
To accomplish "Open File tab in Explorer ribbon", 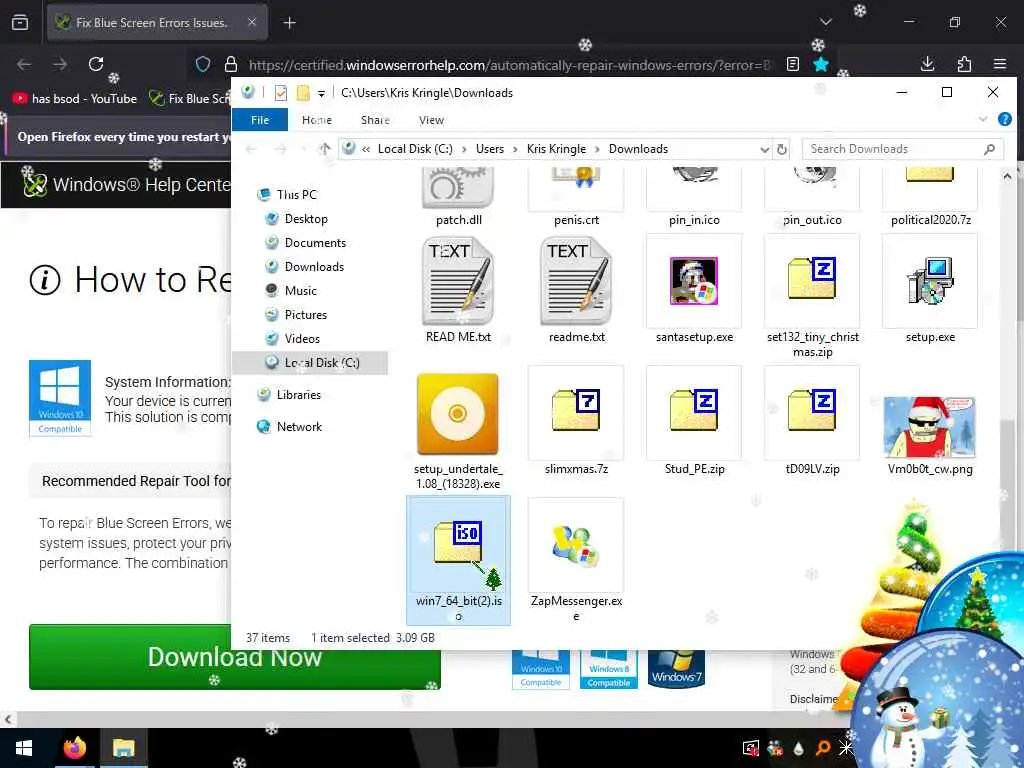I will click(x=260, y=120).
